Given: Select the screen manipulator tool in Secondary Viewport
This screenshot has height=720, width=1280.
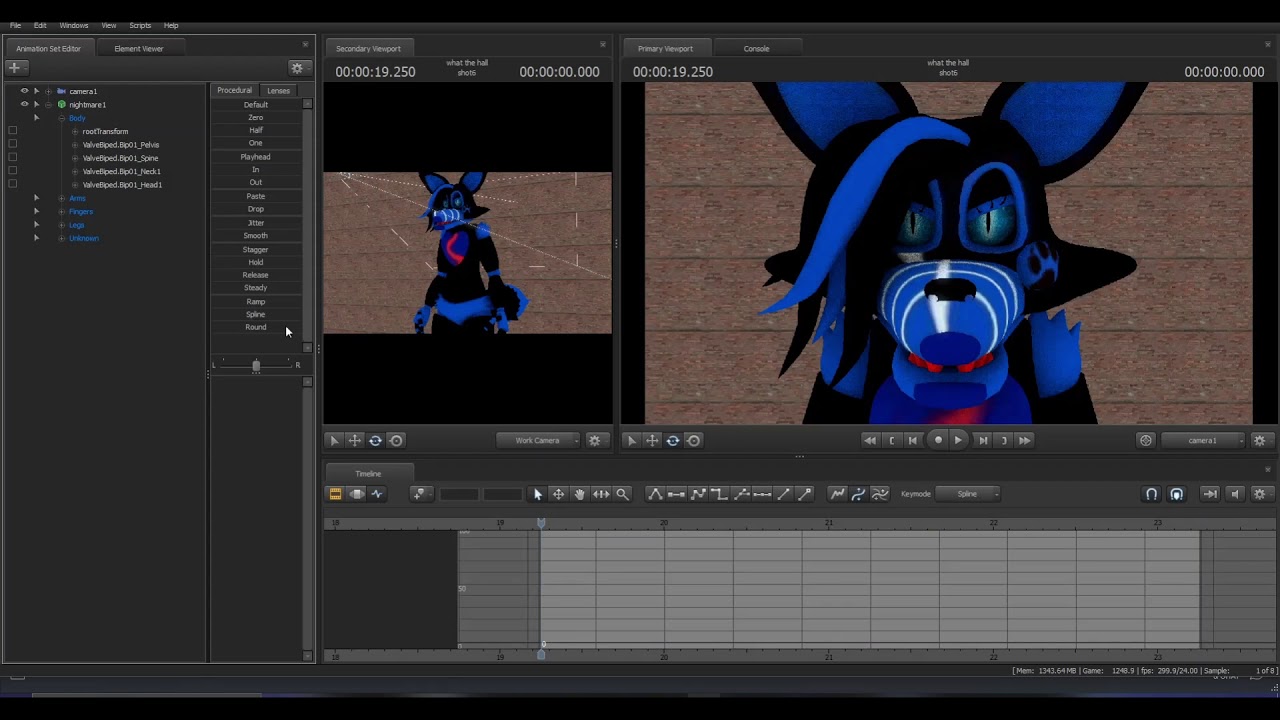Looking at the screenshot, I should coord(396,440).
